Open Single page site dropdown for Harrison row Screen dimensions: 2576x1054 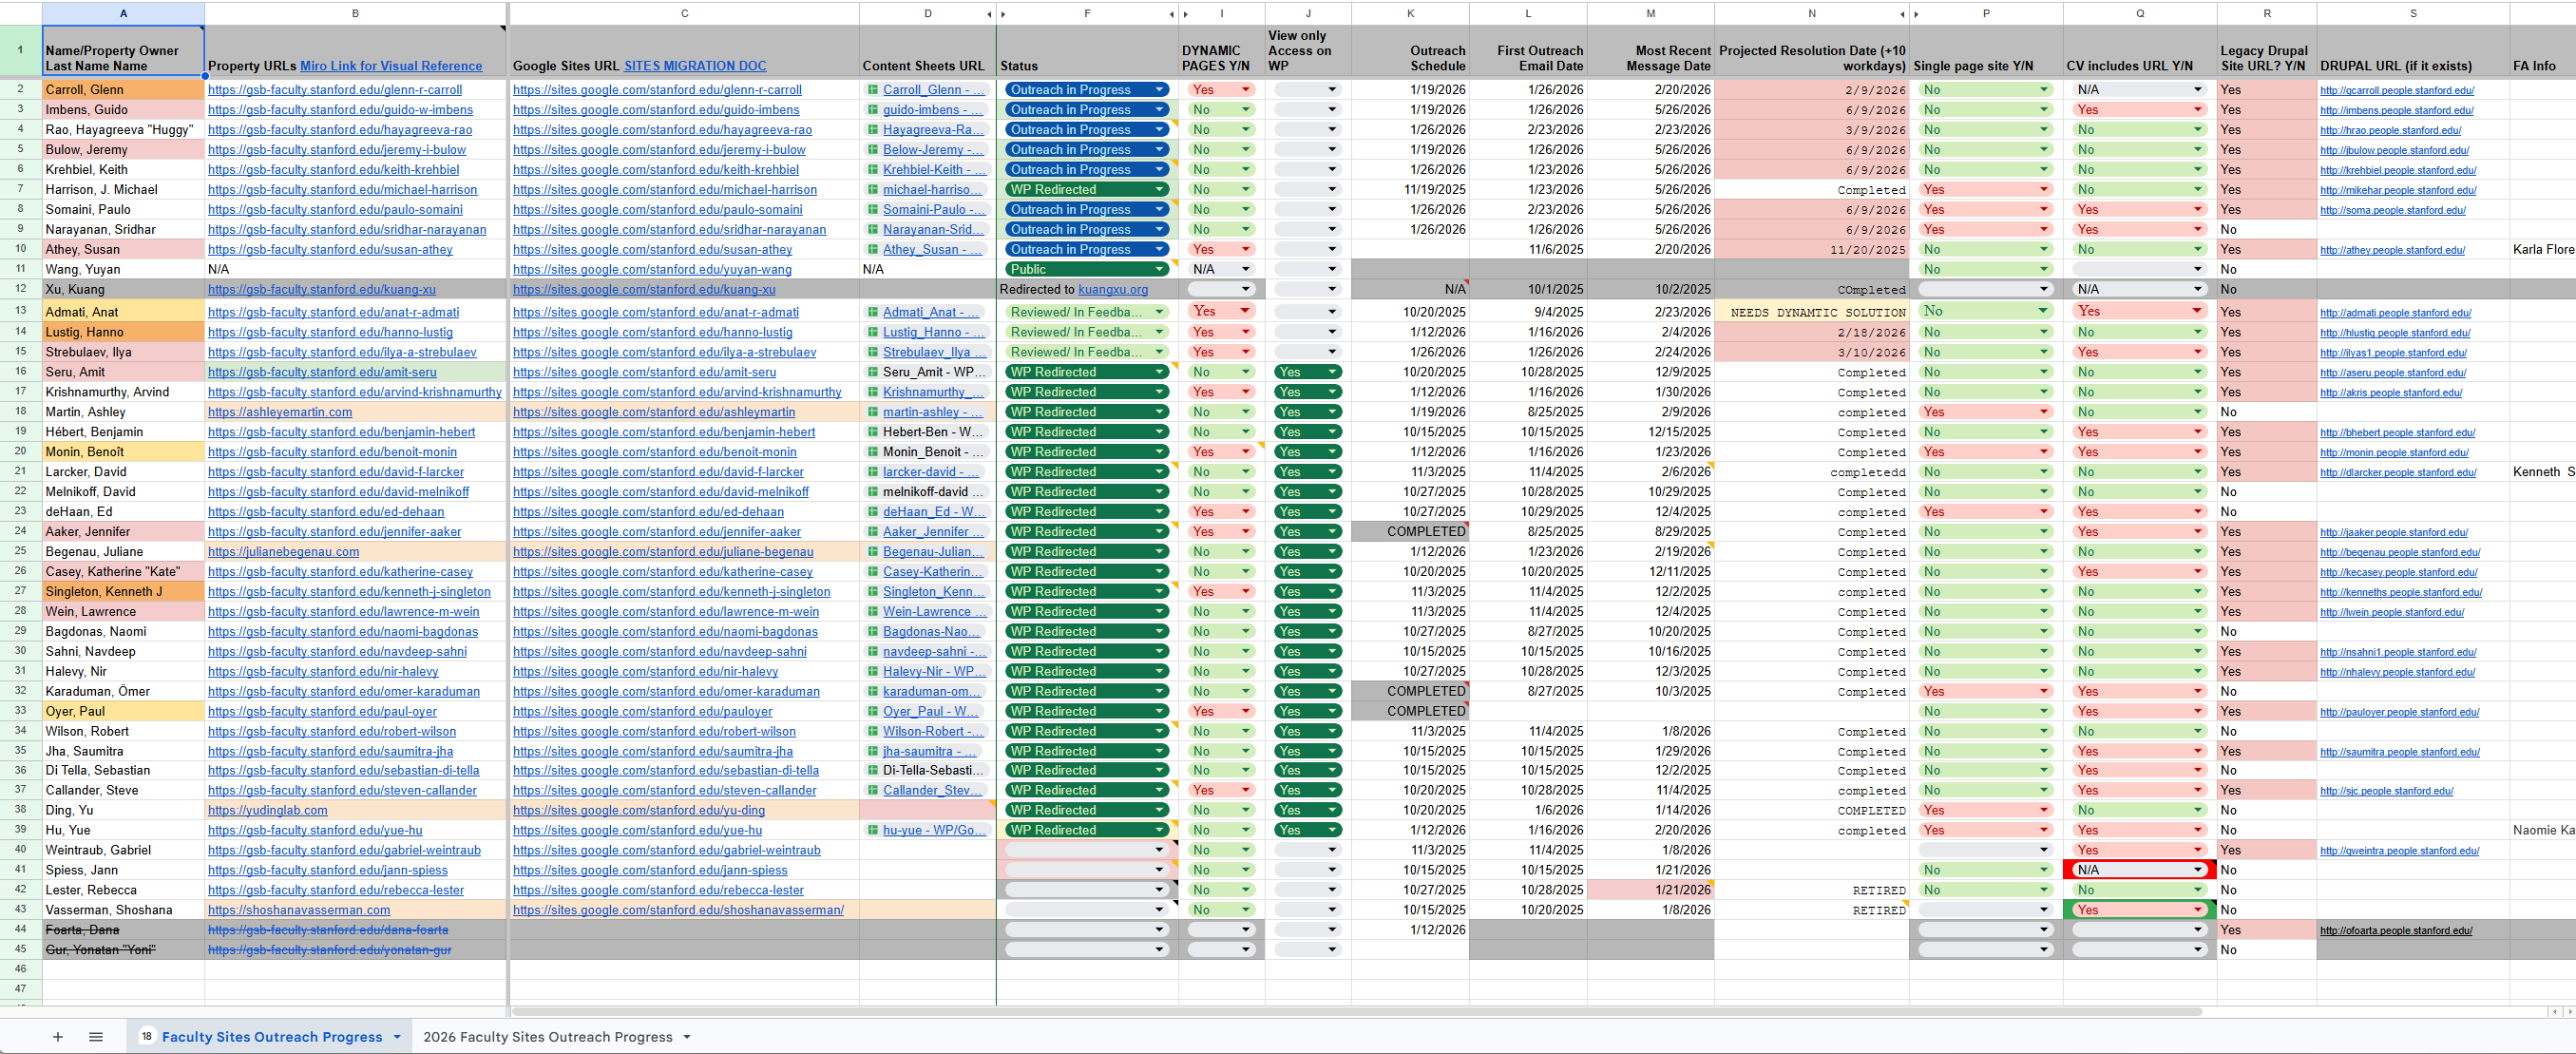[2044, 190]
